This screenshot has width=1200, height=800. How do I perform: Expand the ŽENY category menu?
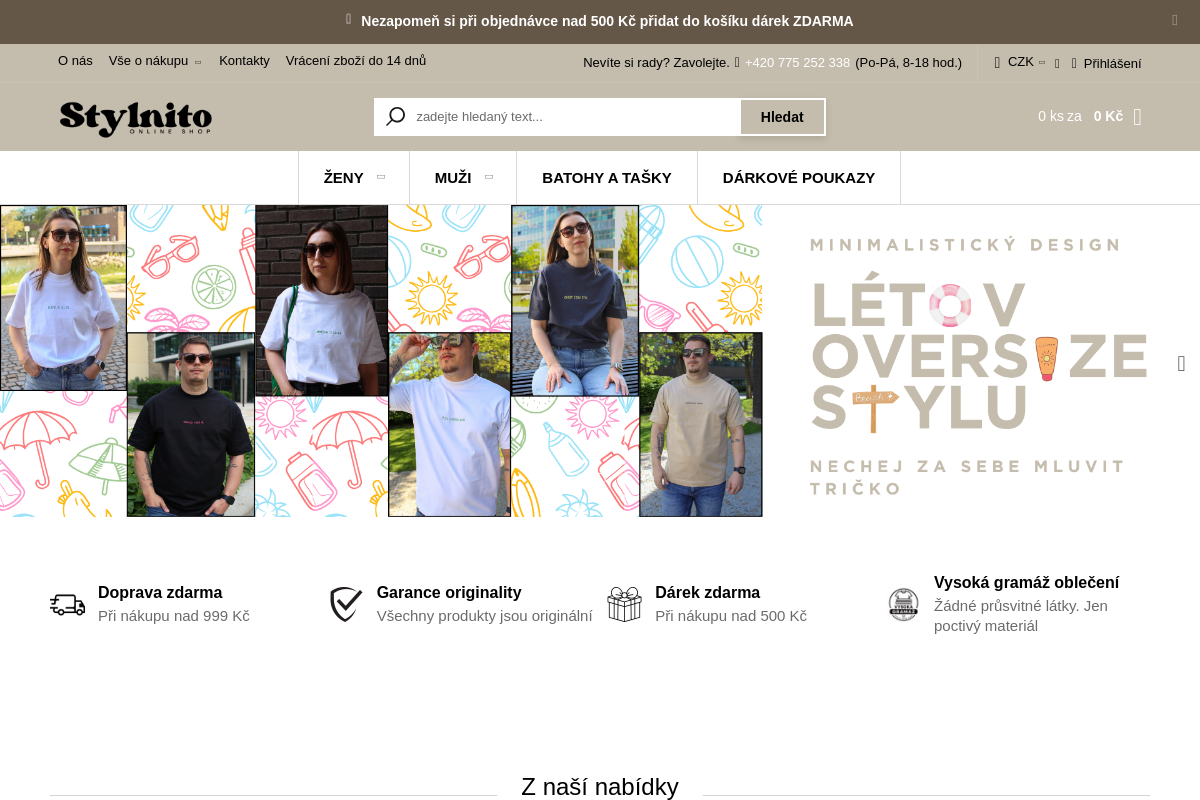(x=354, y=178)
